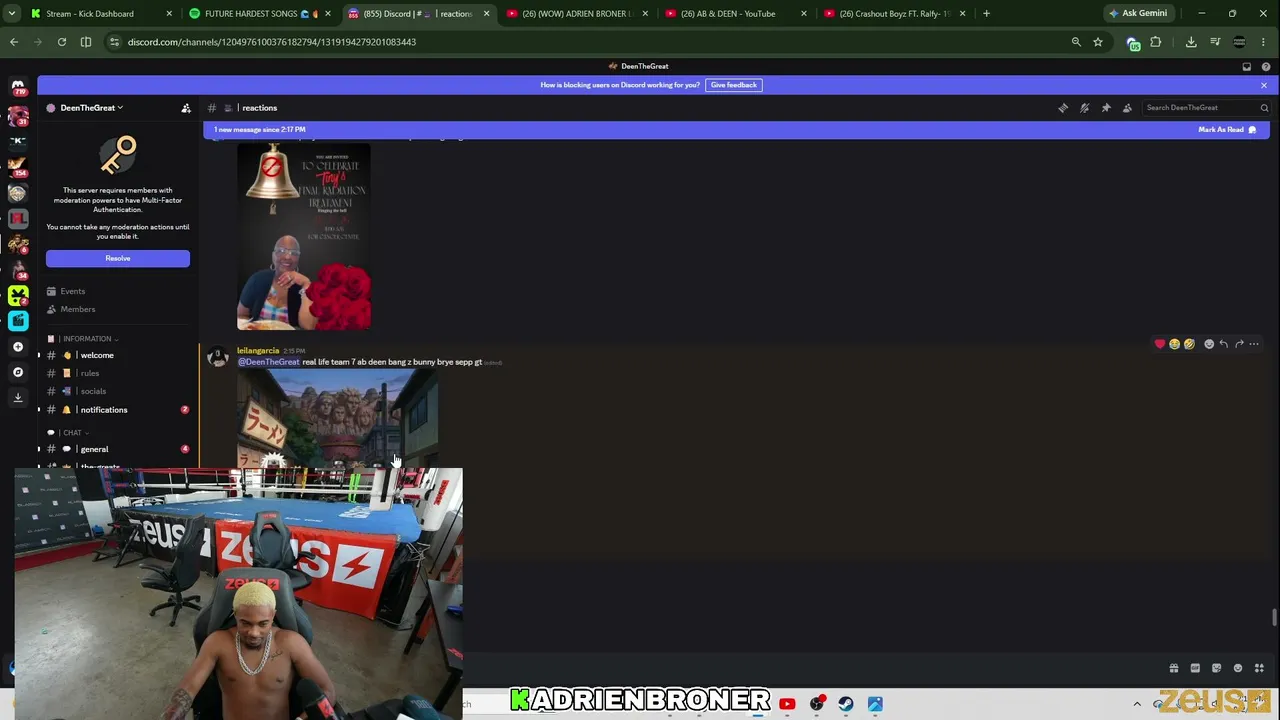
Task: Add rolling-laughing reaction to leilangarcia's message
Action: (x=1189, y=344)
